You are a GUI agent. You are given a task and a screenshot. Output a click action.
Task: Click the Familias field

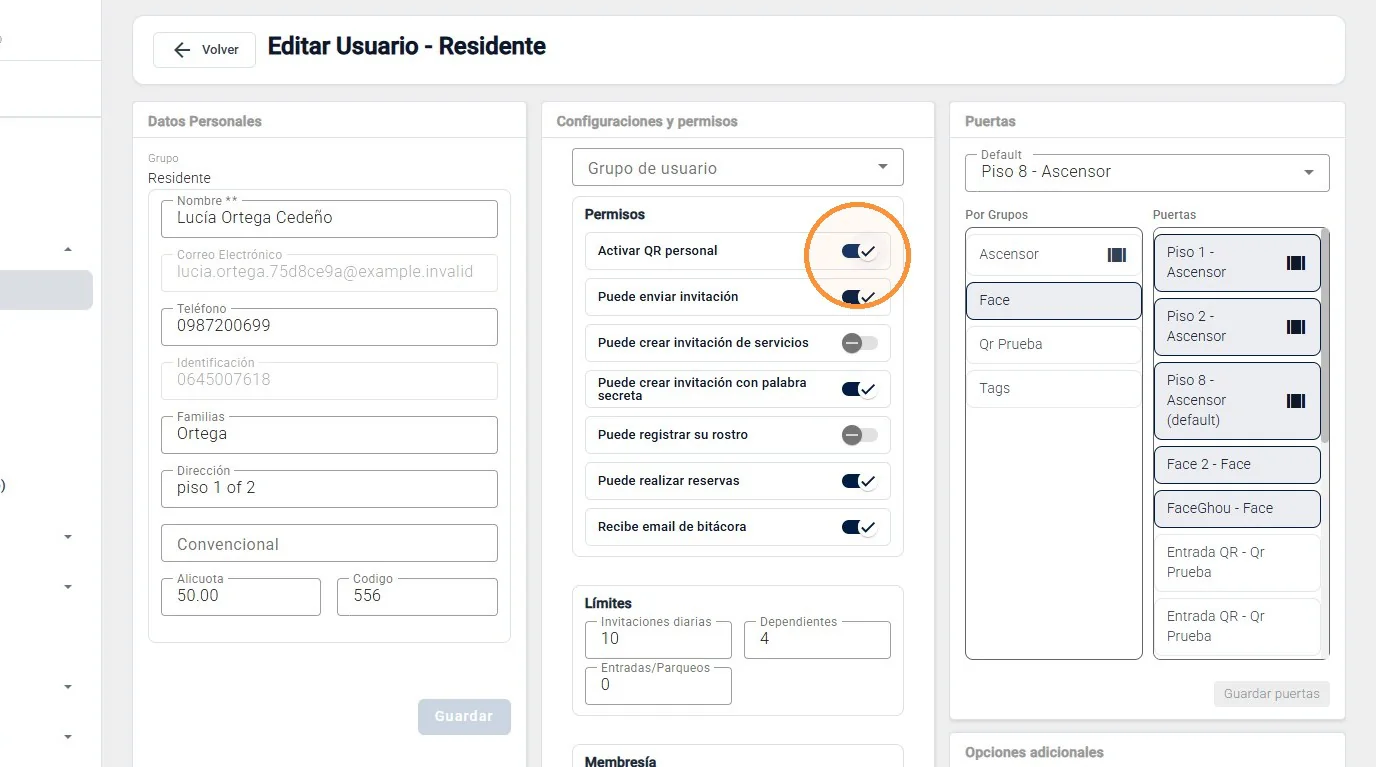point(329,434)
